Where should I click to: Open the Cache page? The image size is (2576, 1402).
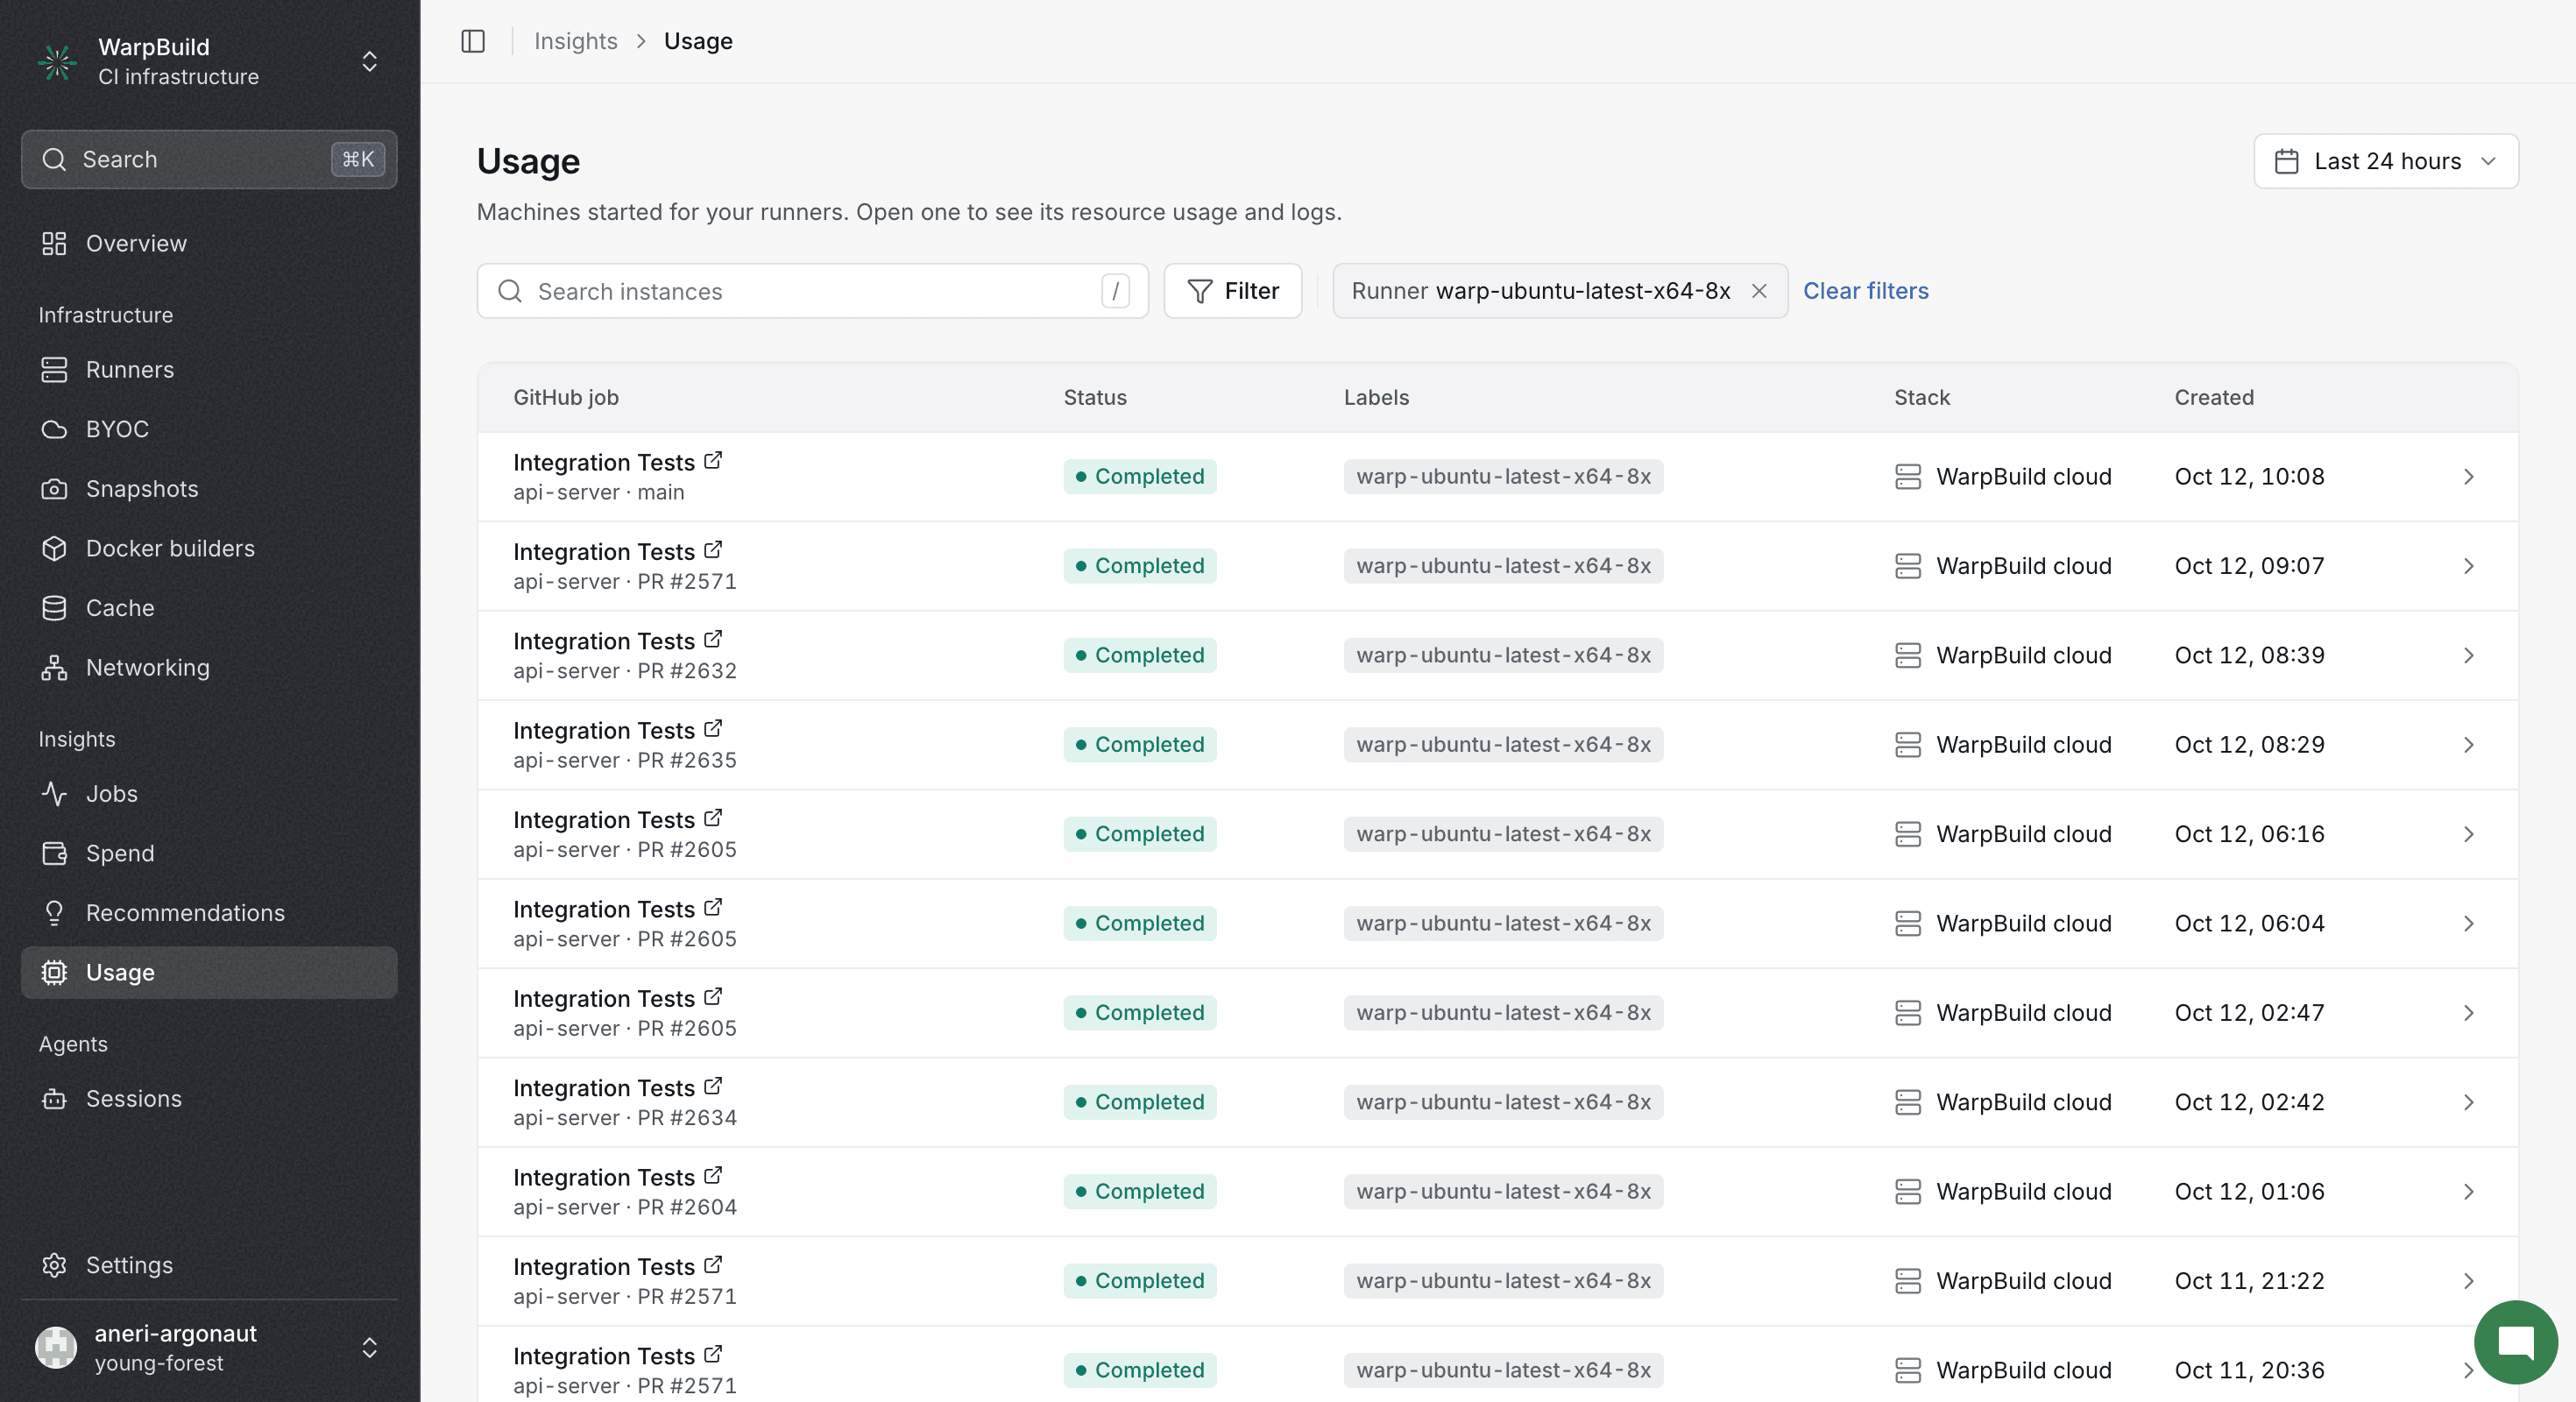click(x=209, y=608)
